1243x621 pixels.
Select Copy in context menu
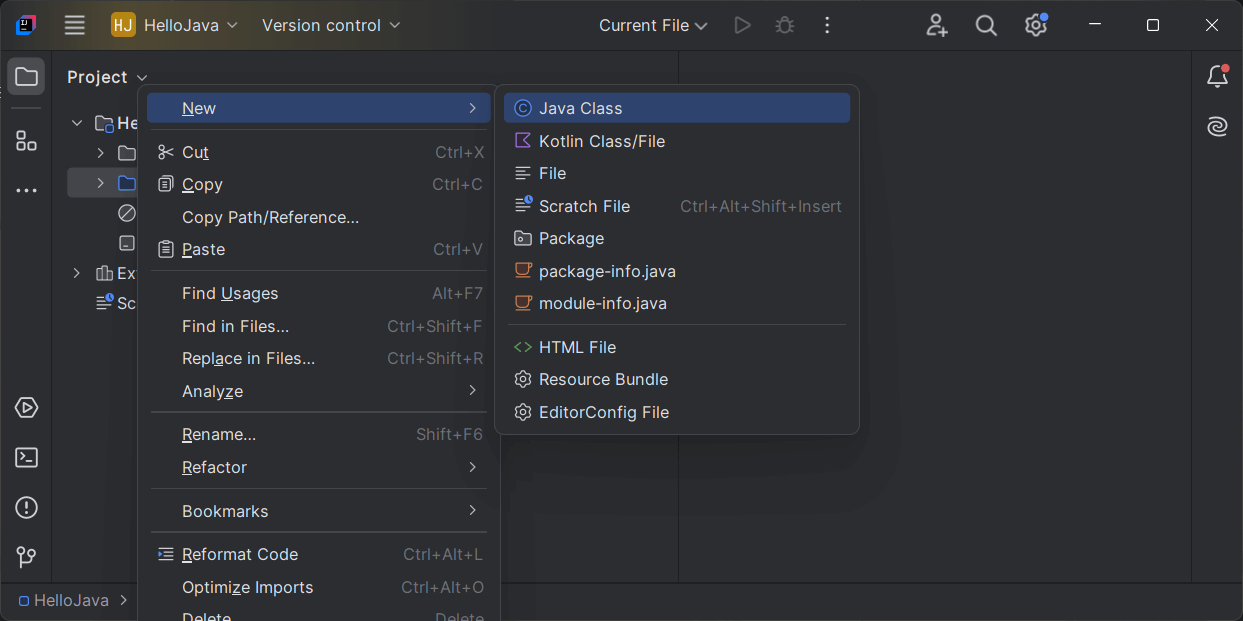point(319,184)
